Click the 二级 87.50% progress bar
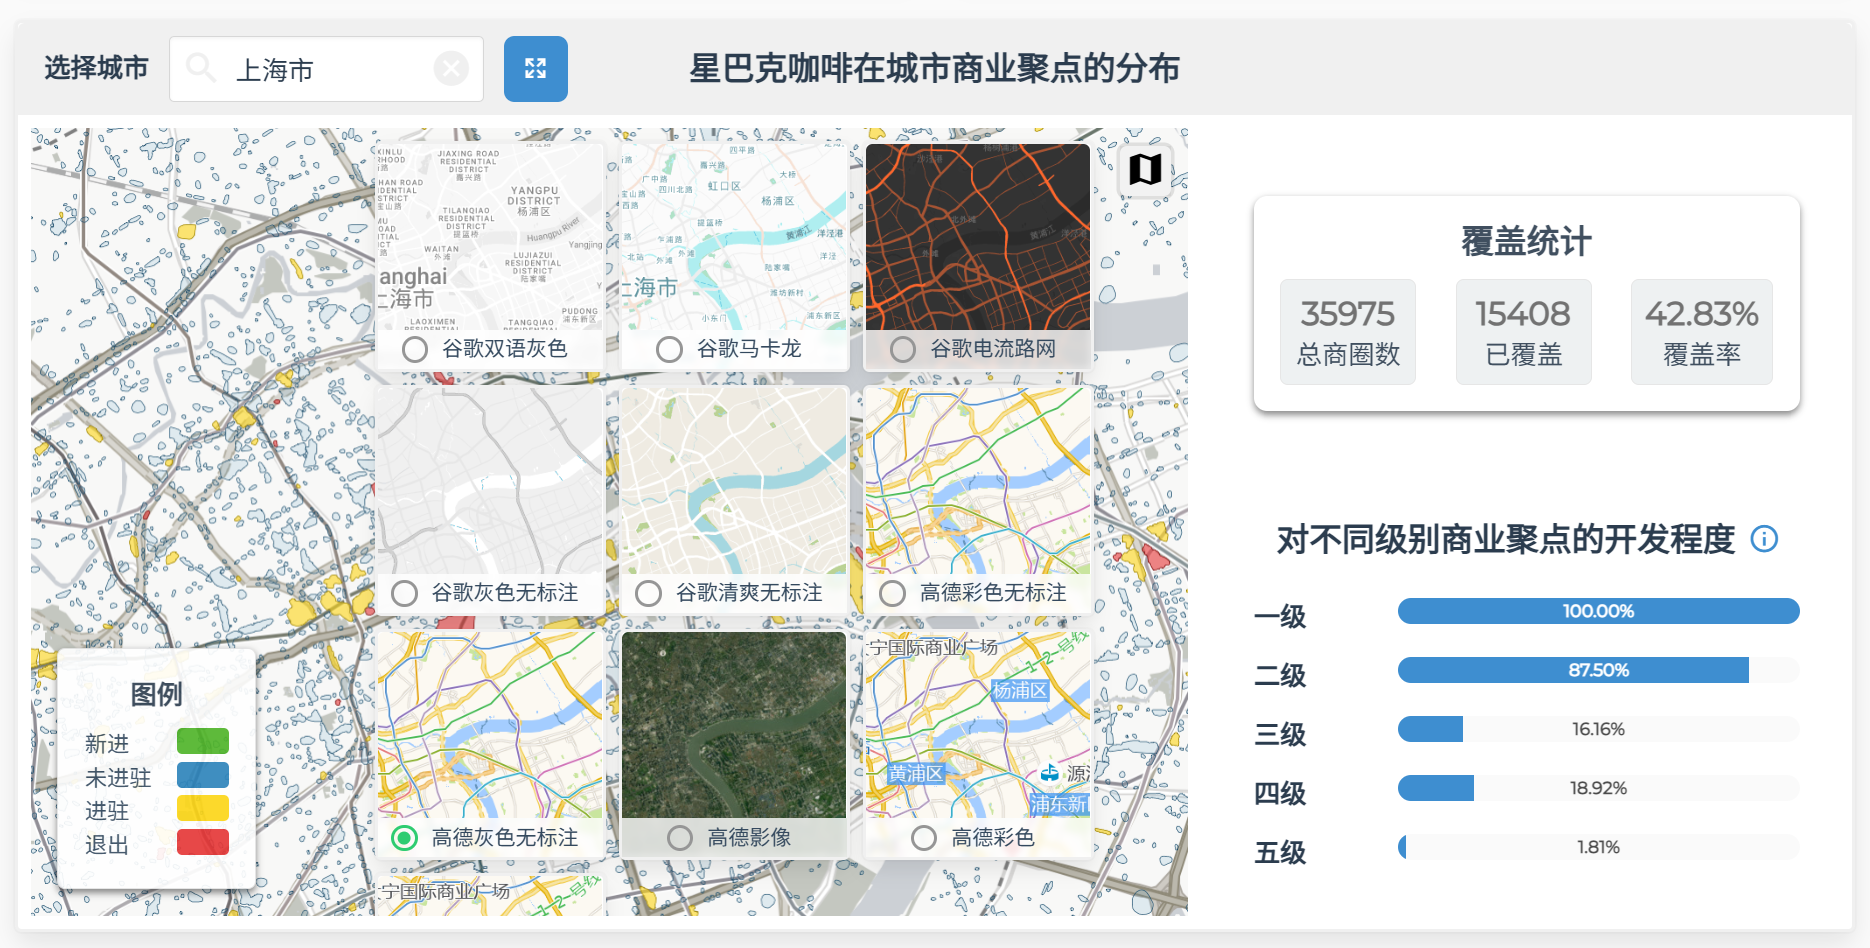This screenshot has height=948, width=1870. (1598, 670)
